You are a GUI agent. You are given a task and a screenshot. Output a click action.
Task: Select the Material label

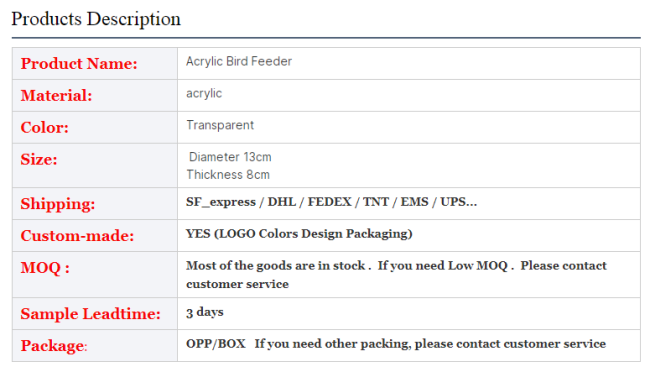[x=56, y=95]
